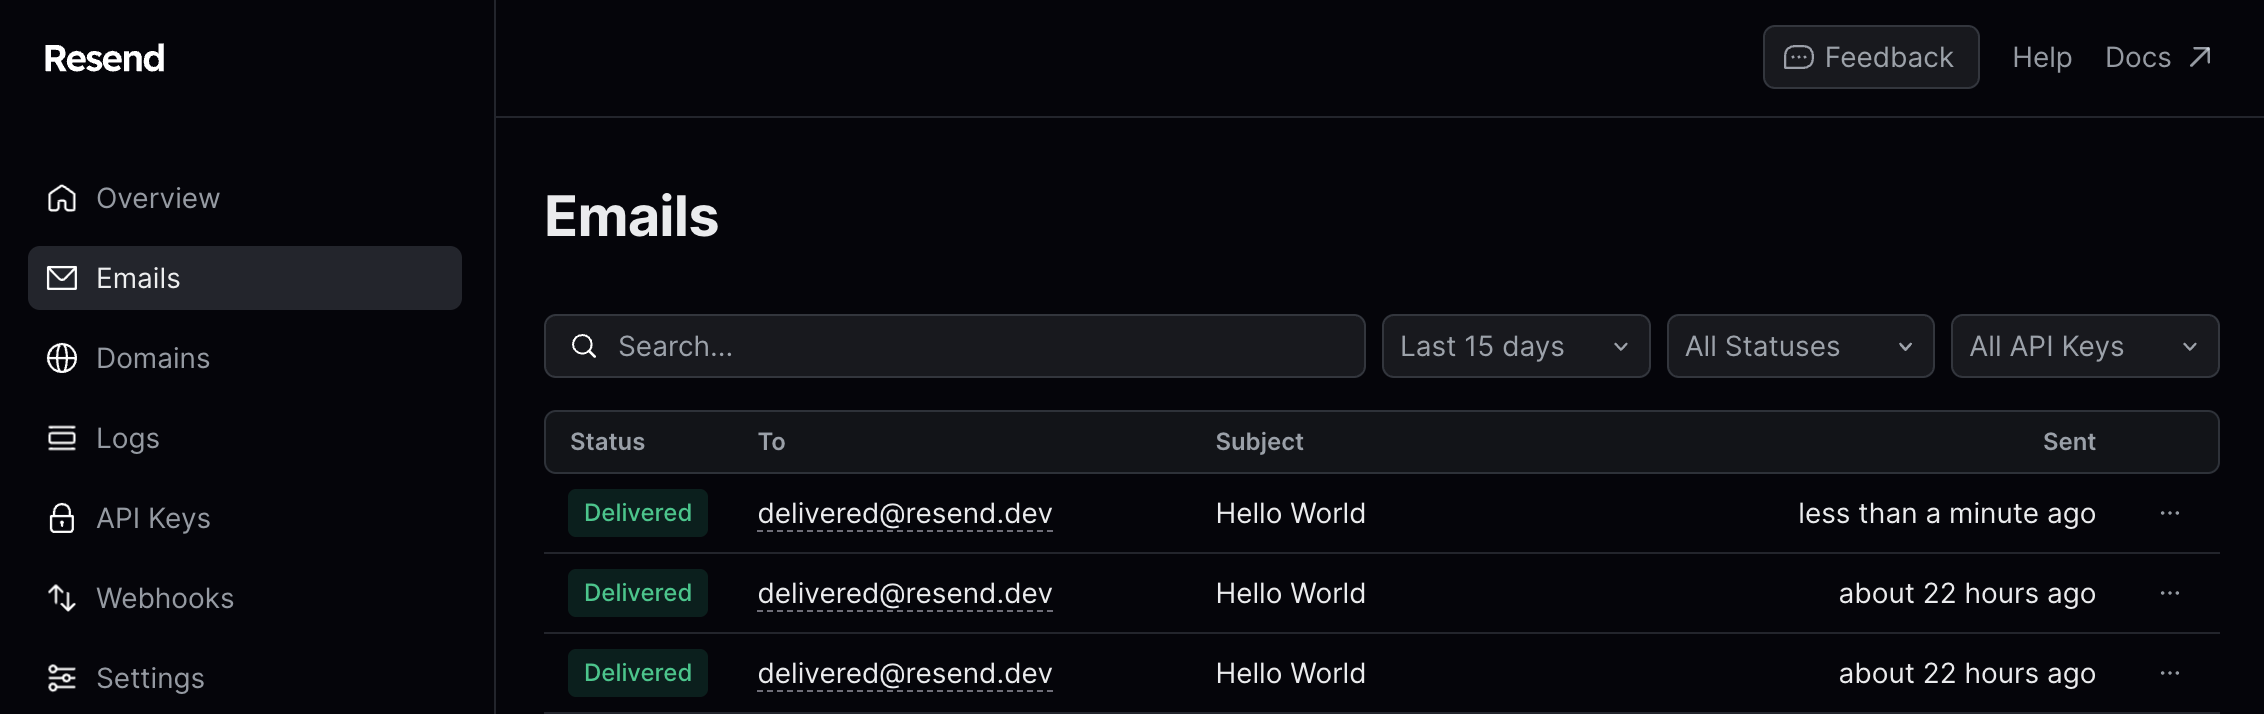Open recipient address of less-than-a-minute-ago email
The width and height of the screenshot is (2264, 714).
click(x=905, y=513)
